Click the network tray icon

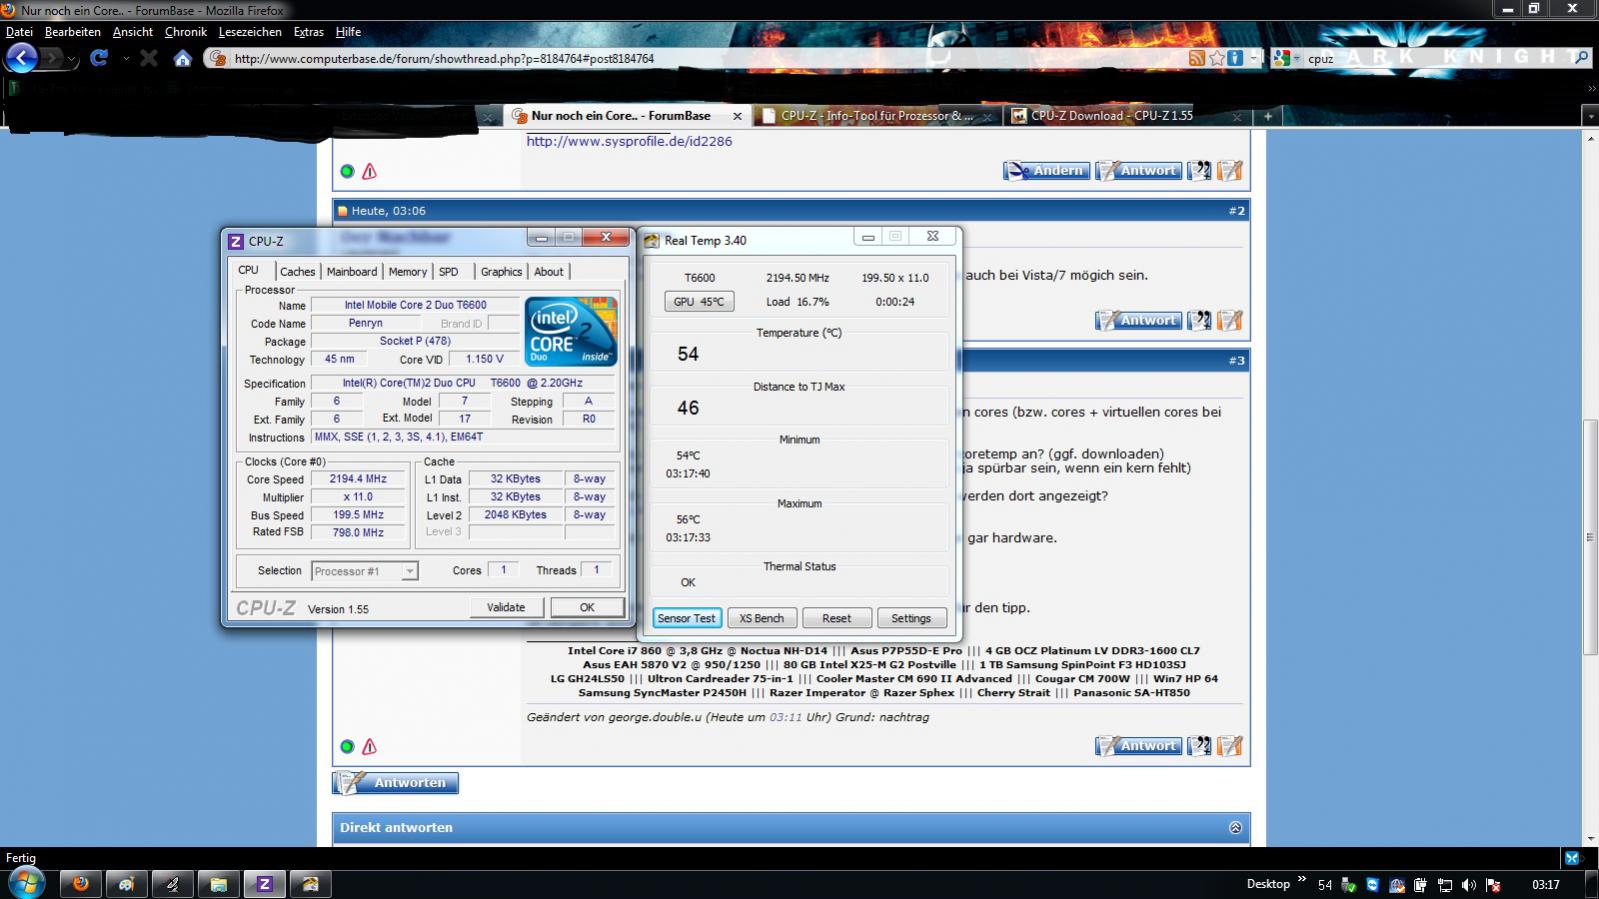click(1444, 885)
